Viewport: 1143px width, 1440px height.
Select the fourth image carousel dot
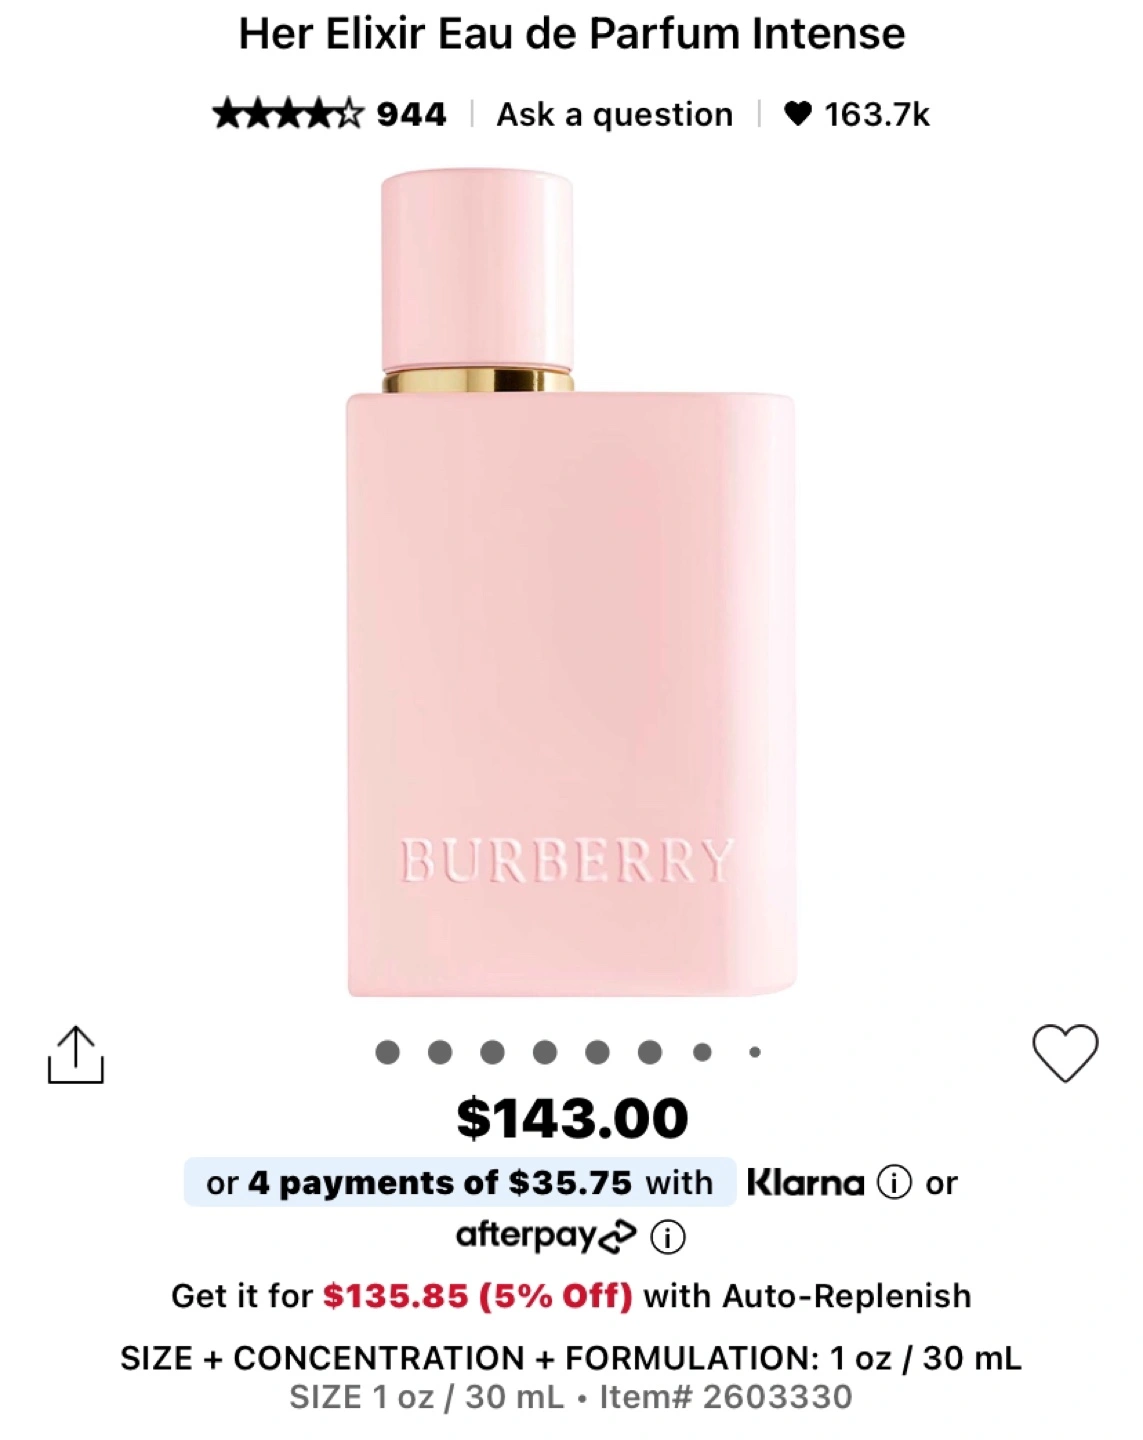(x=545, y=1052)
